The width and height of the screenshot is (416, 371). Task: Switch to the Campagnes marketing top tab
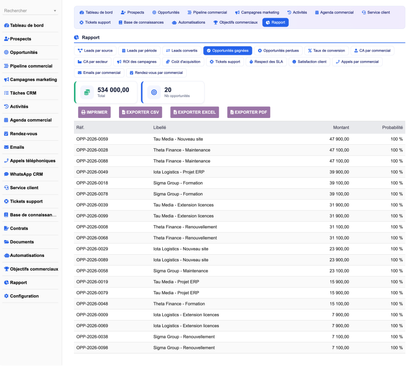coord(257,12)
